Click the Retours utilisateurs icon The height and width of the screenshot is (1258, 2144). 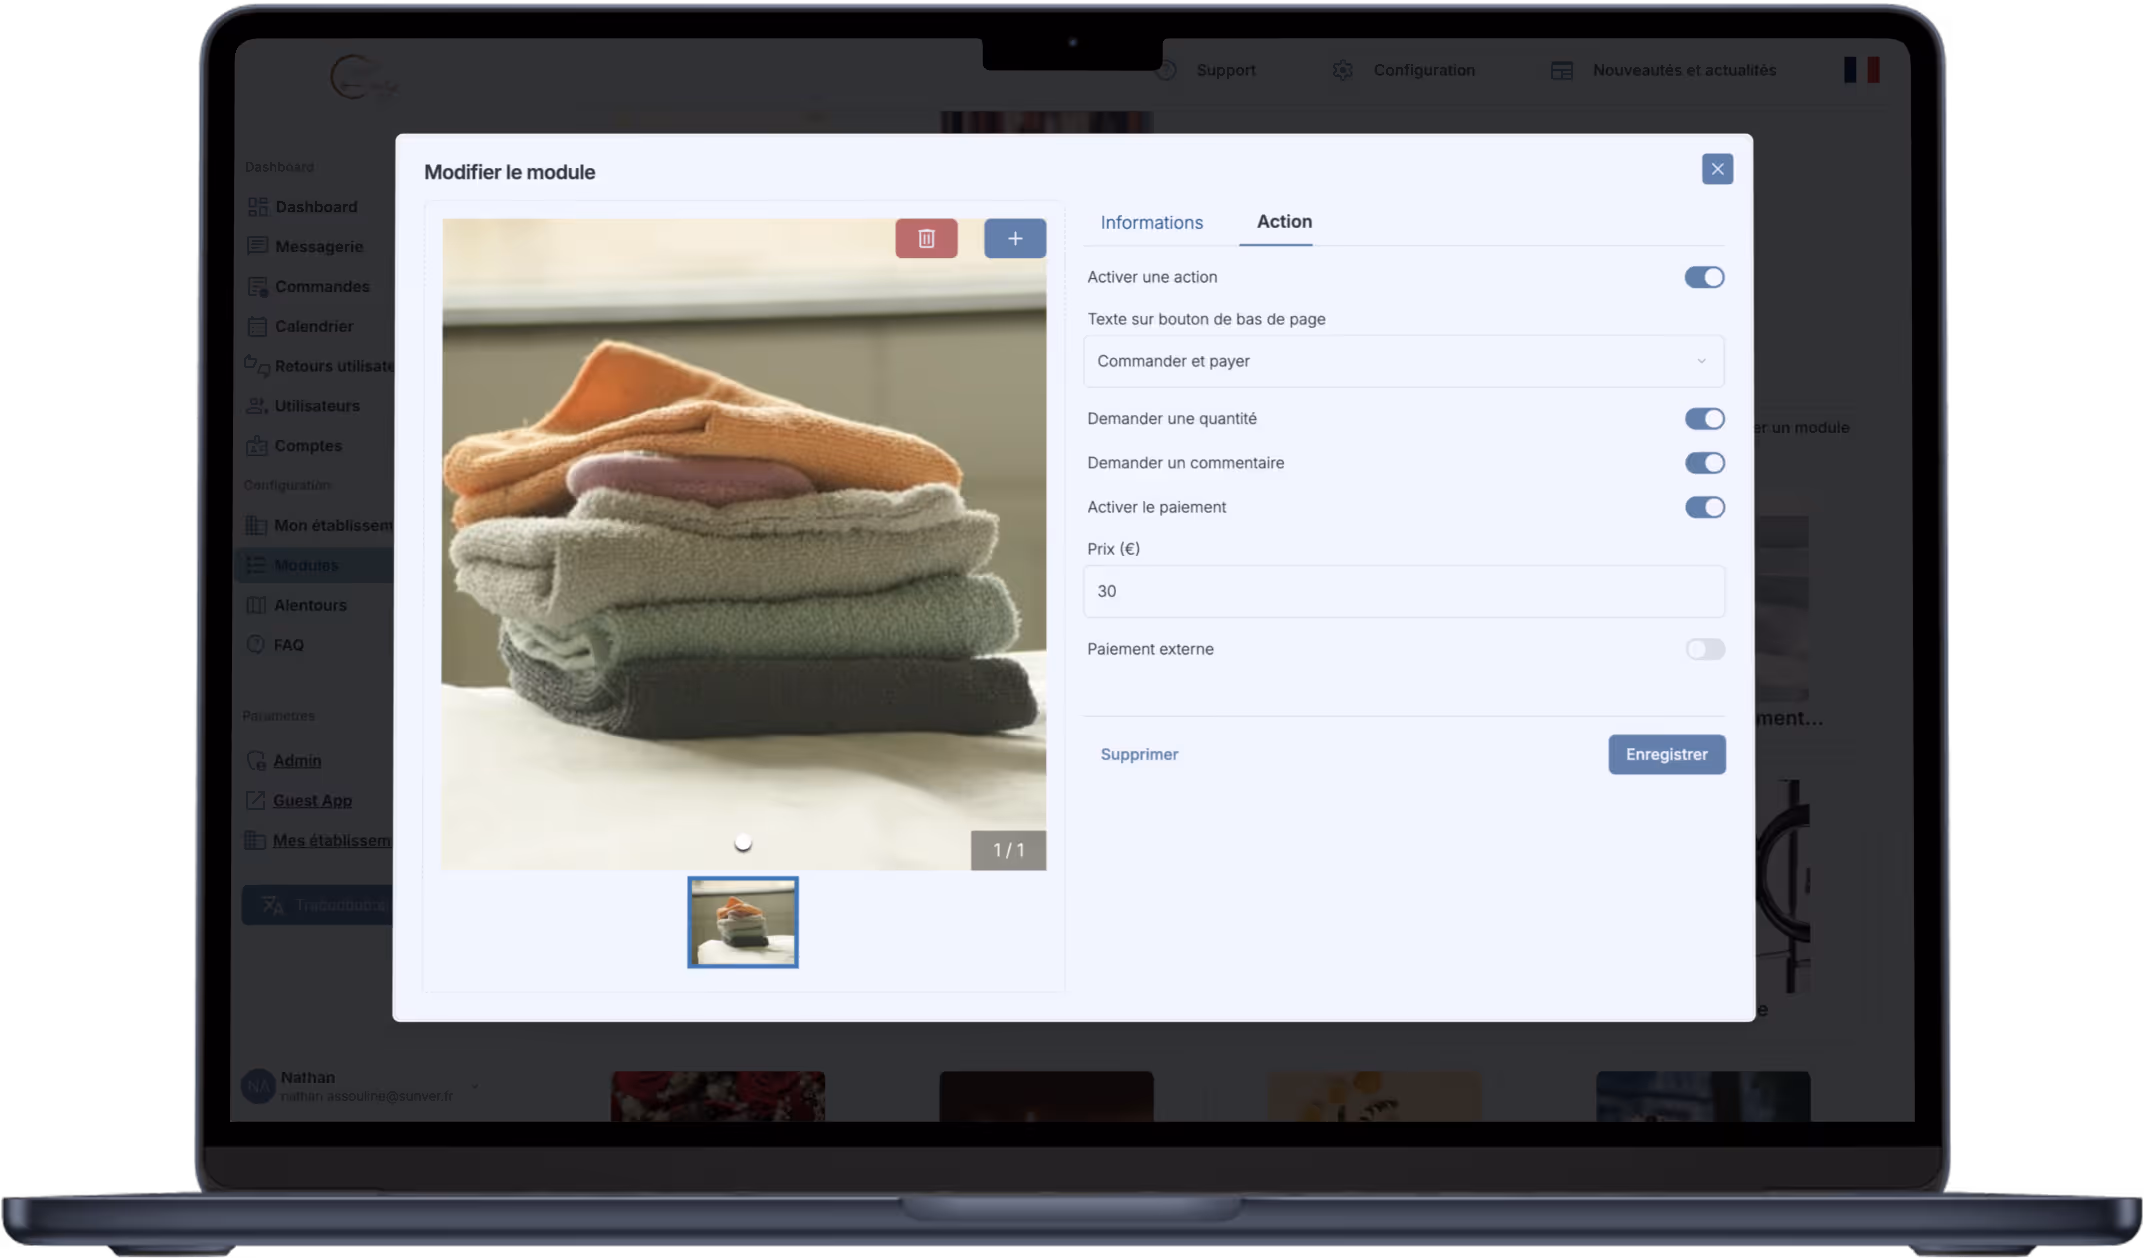[x=257, y=366]
